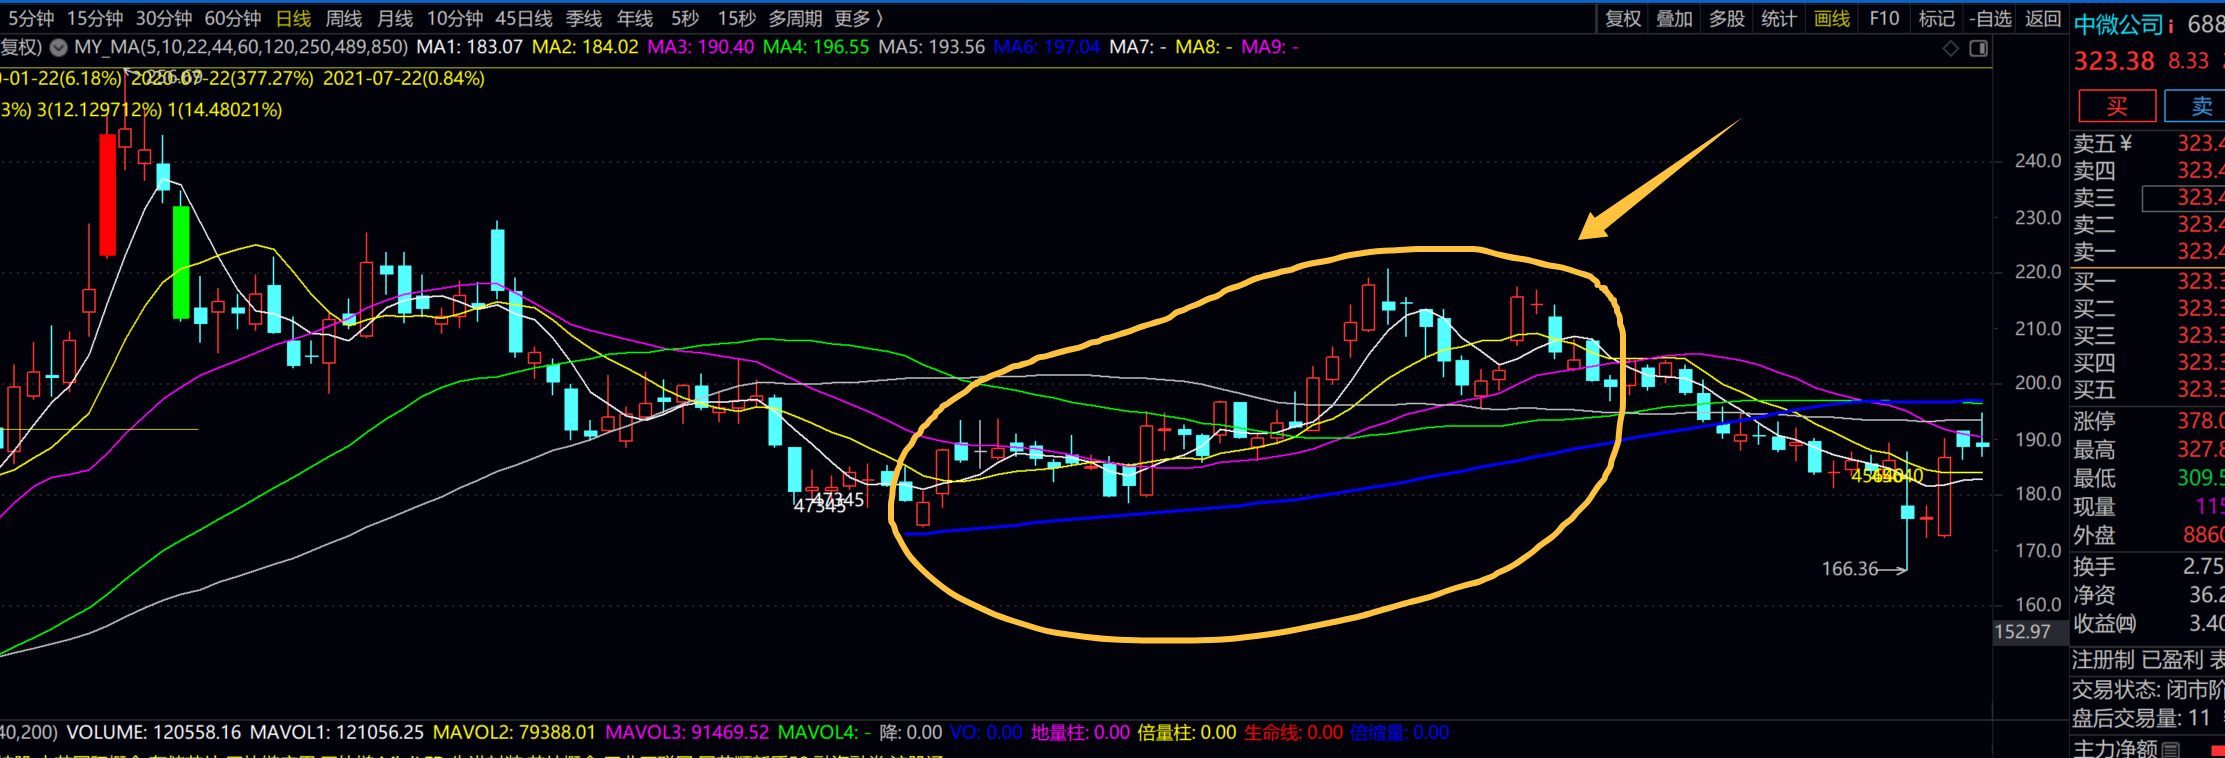Open 统计 statistics tool

pos(1779,18)
